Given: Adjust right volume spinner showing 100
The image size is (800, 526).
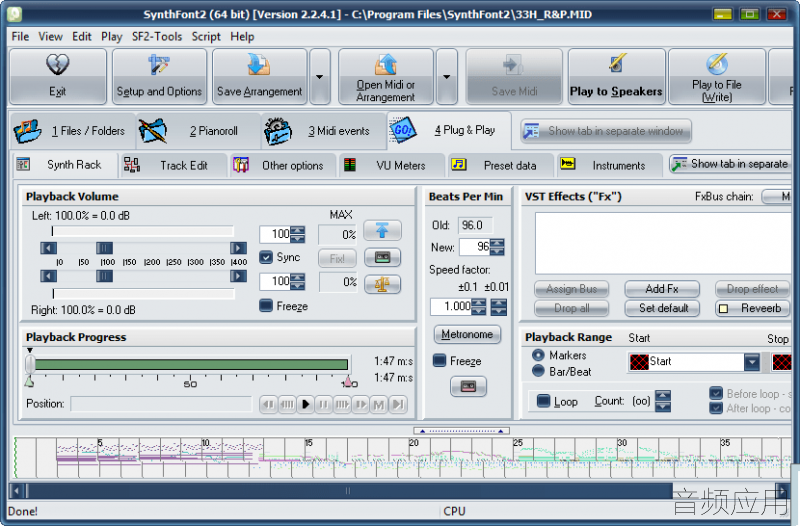Looking at the screenshot, I should pos(297,282).
